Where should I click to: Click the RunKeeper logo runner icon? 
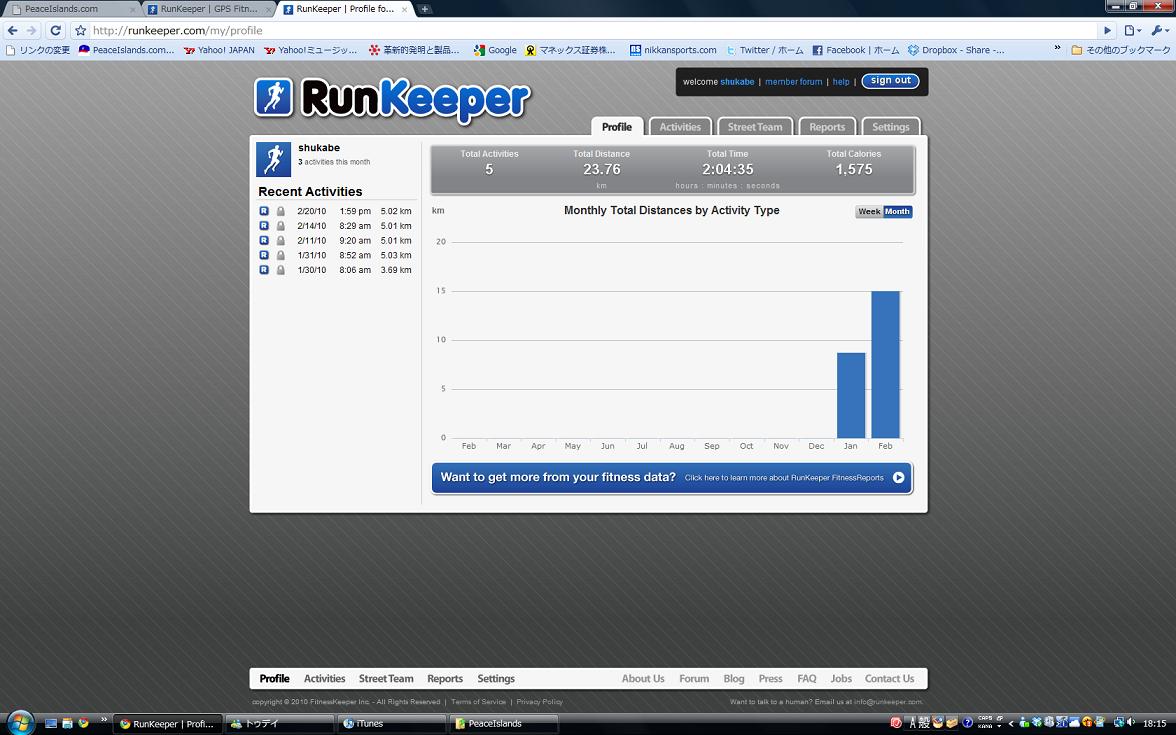click(273, 98)
